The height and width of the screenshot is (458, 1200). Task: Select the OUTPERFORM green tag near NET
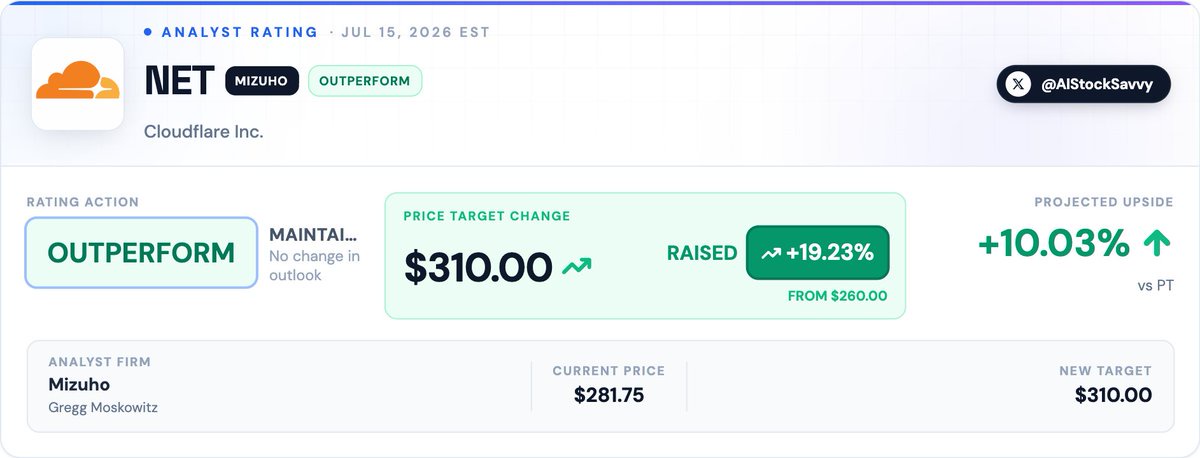(365, 81)
